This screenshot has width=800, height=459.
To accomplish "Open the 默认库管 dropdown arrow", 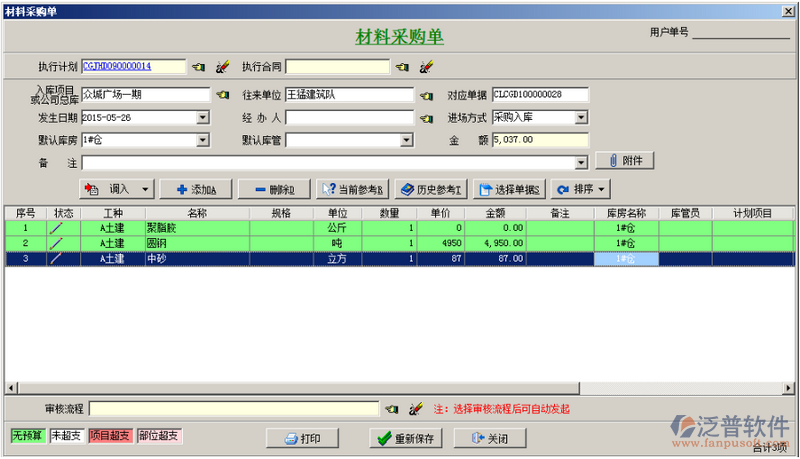I will click(x=406, y=140).
